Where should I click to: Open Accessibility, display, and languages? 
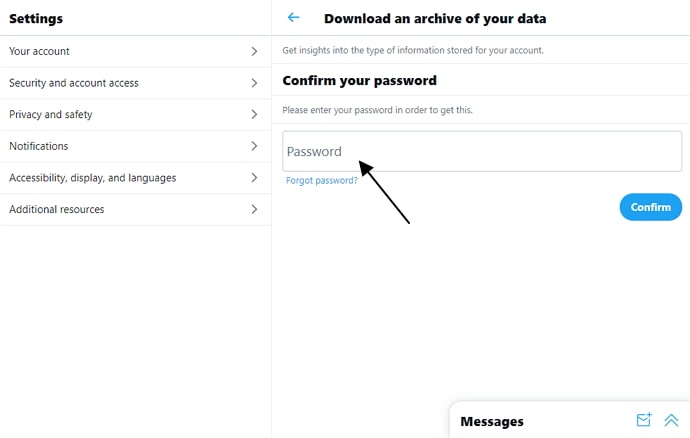point(92,178)
